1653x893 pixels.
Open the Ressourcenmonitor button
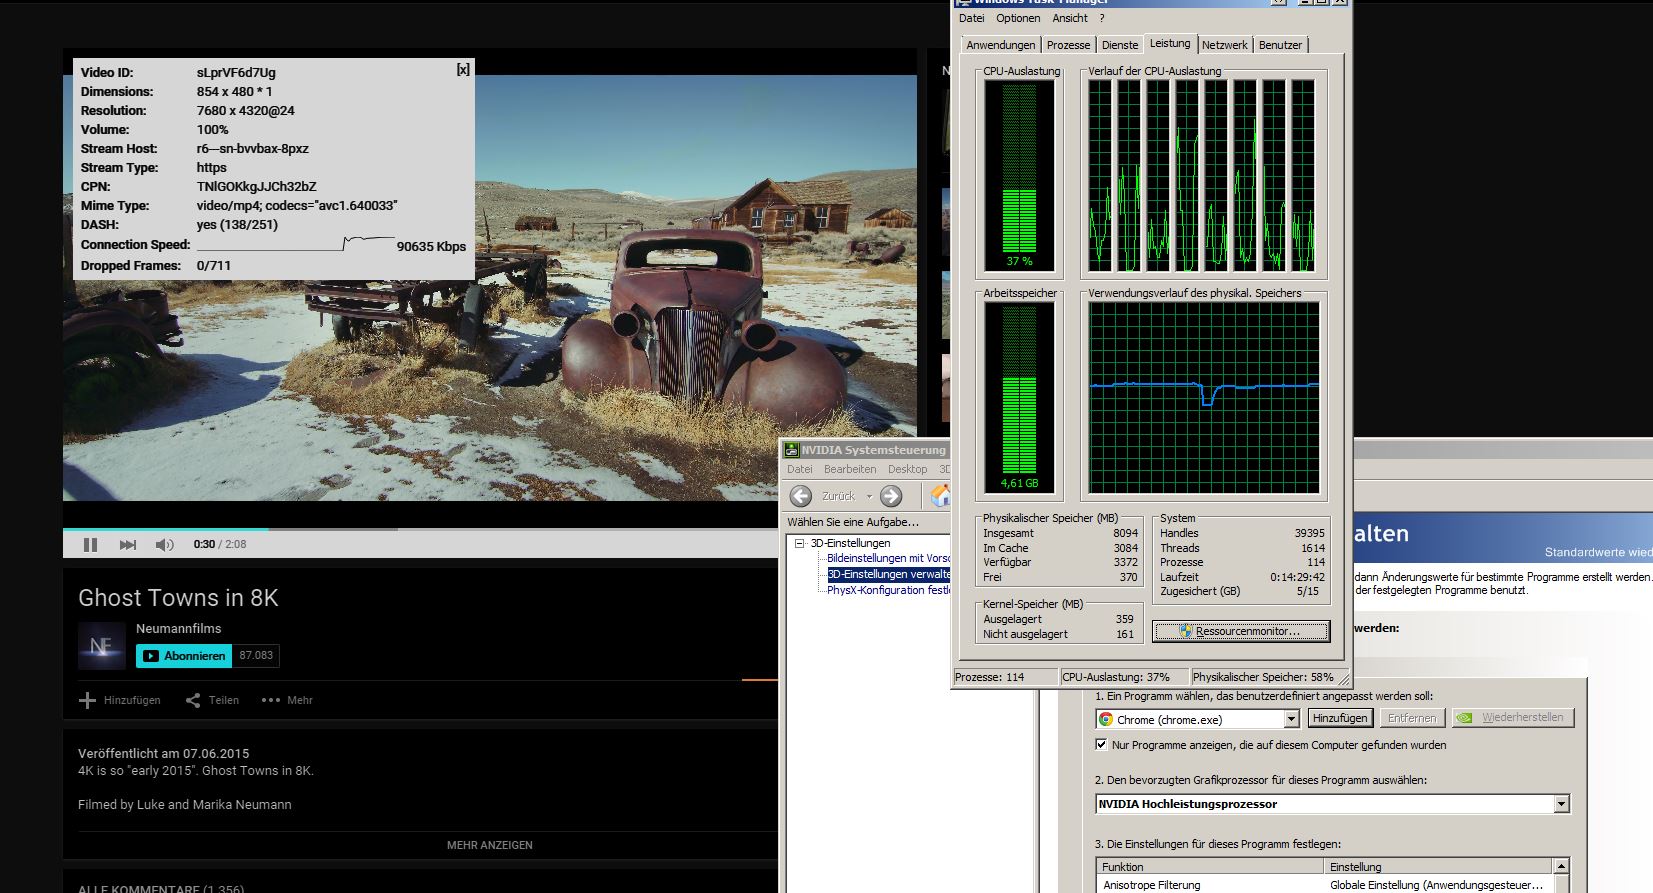1241,631
